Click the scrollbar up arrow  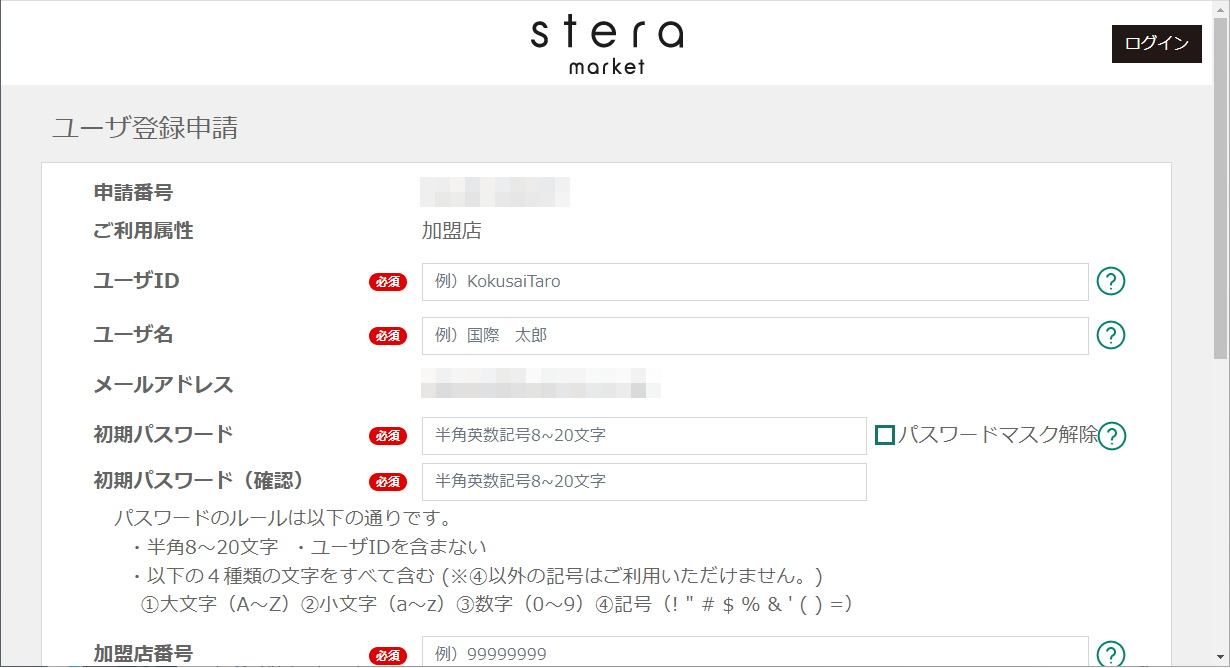coord(1221,9)
